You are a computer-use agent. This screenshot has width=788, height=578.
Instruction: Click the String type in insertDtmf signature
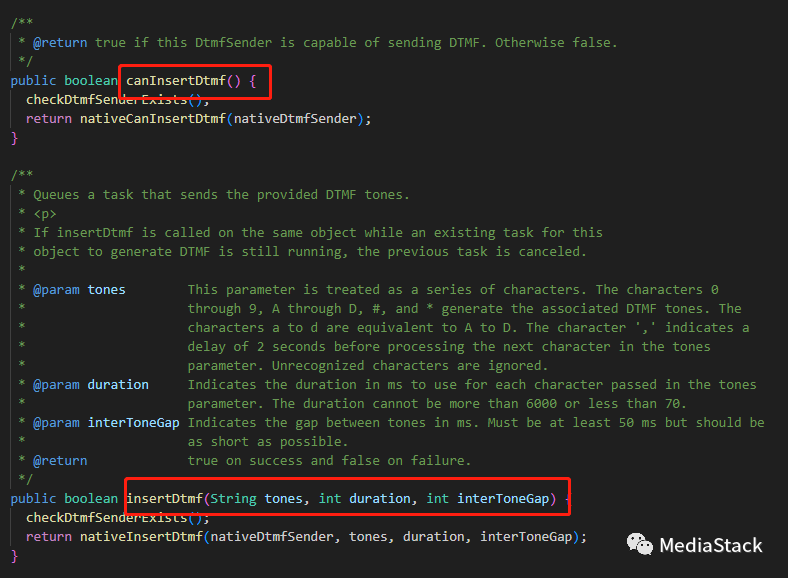point(234,498)
